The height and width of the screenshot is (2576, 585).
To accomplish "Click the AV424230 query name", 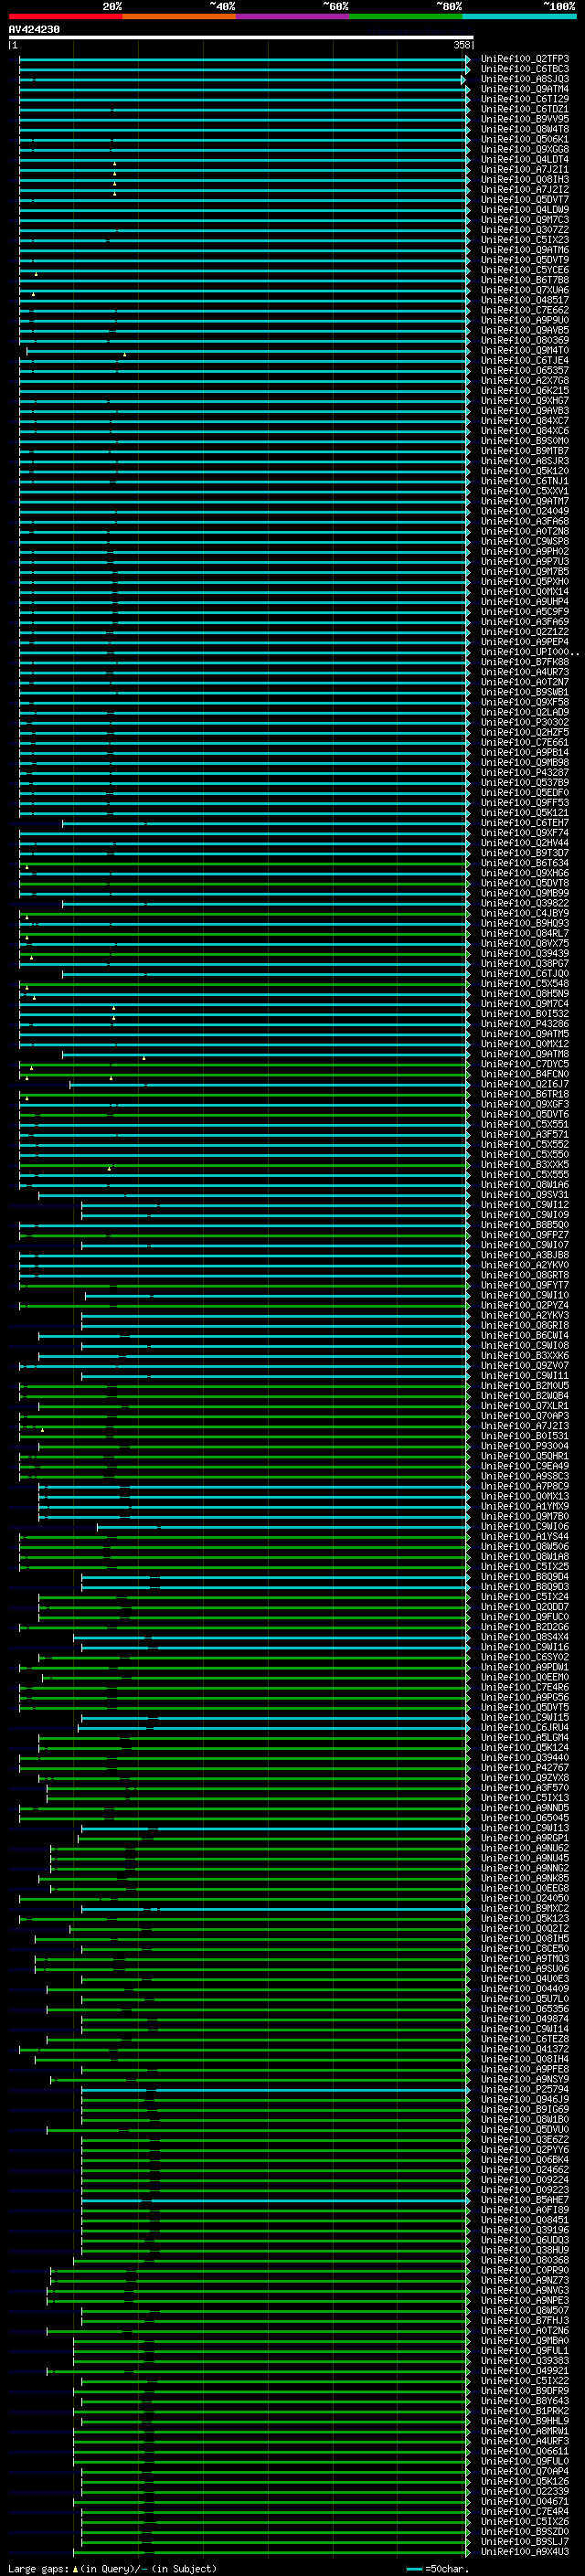I will click(34, 30).
